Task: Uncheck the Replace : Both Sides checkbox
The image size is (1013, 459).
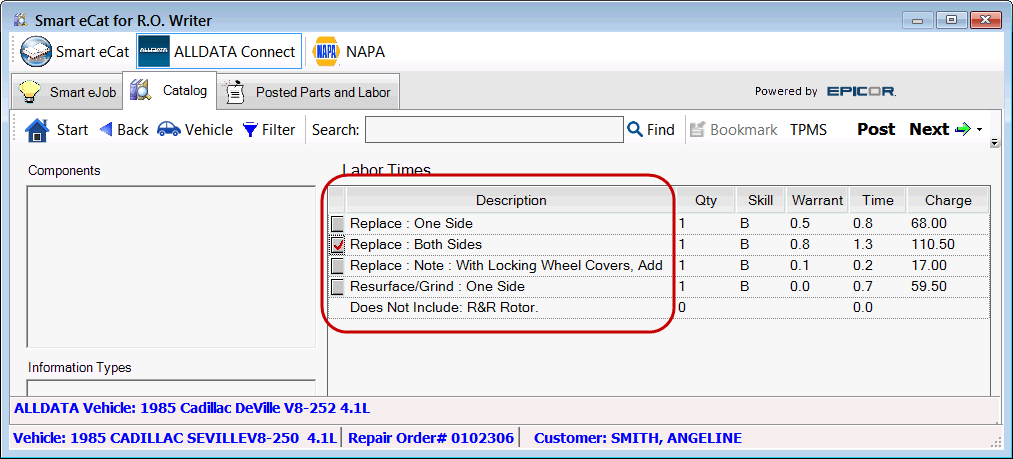Action: (338, 245)
